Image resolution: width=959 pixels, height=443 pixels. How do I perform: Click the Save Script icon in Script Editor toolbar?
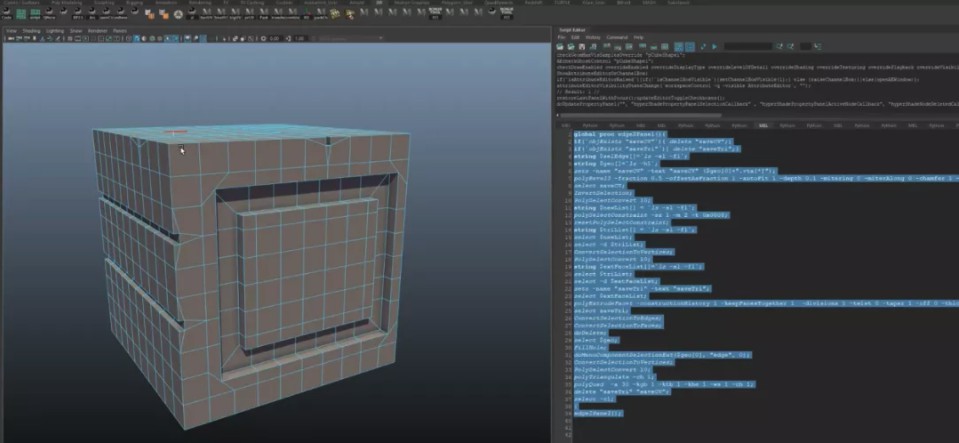[x=582, y=46]
